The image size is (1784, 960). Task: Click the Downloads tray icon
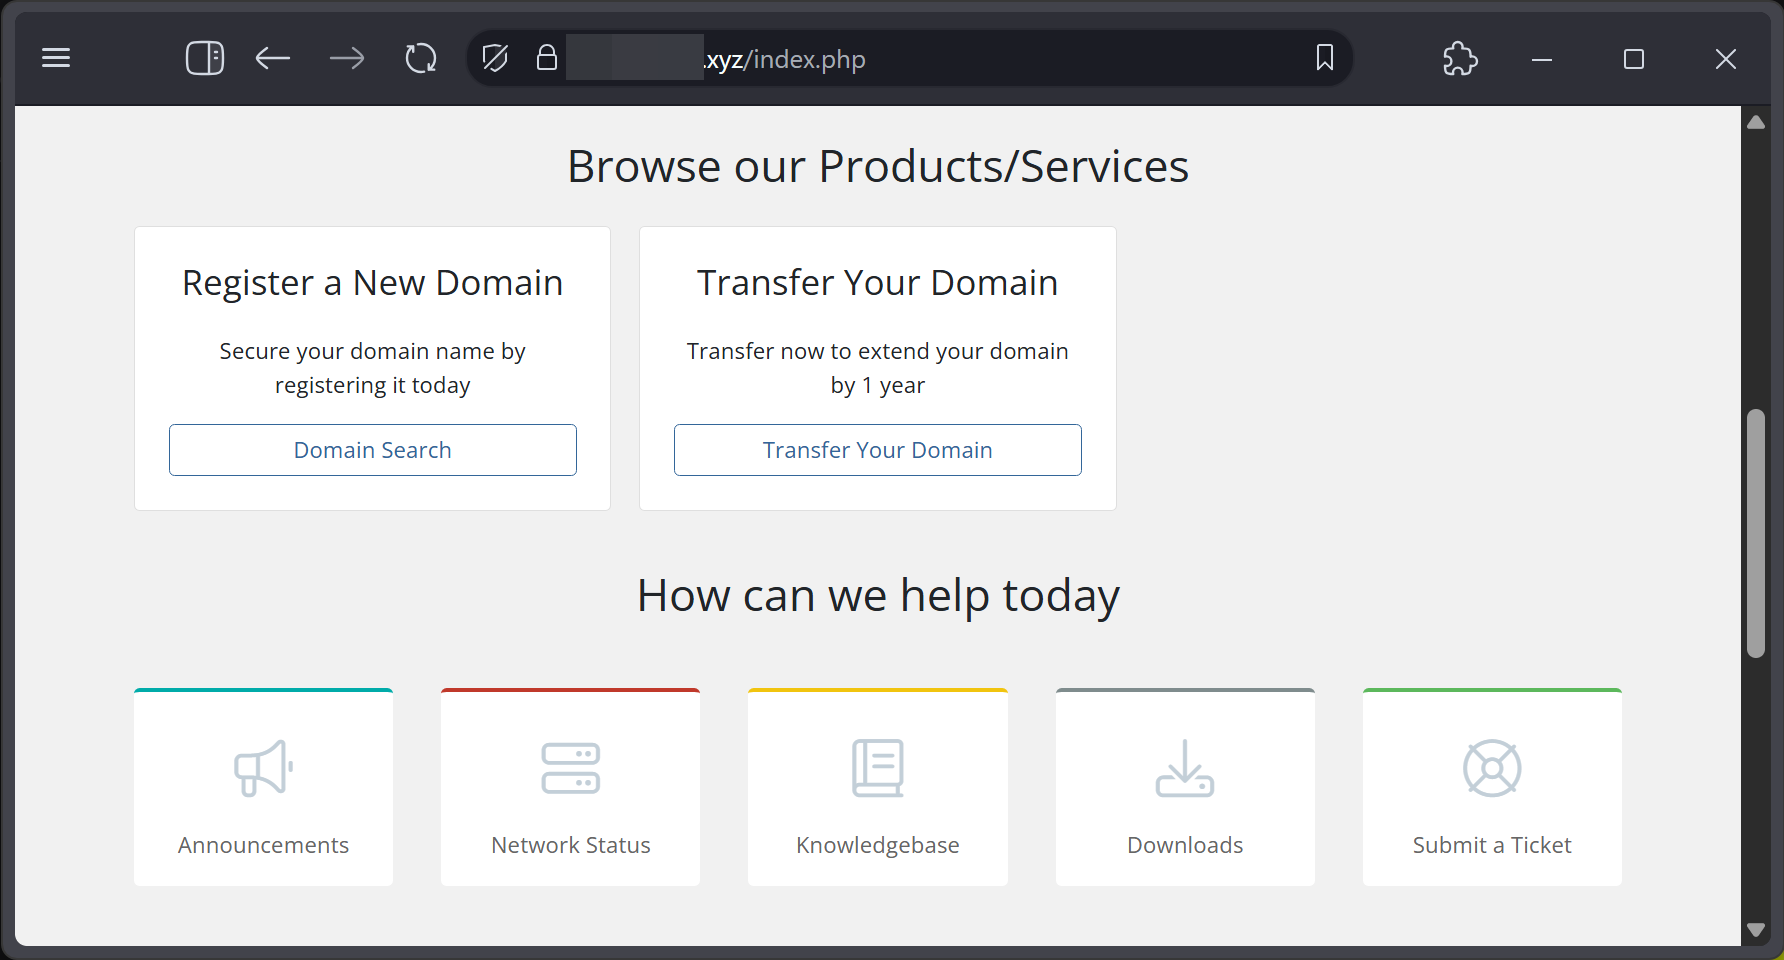(1185, 768)
